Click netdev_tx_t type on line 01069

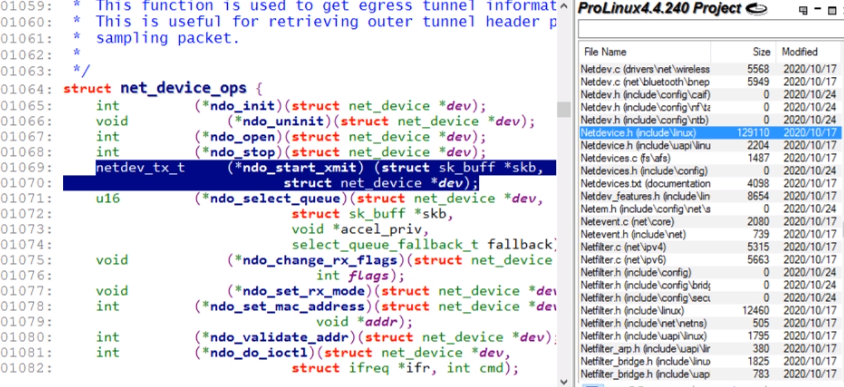click(x=140, y=167)
